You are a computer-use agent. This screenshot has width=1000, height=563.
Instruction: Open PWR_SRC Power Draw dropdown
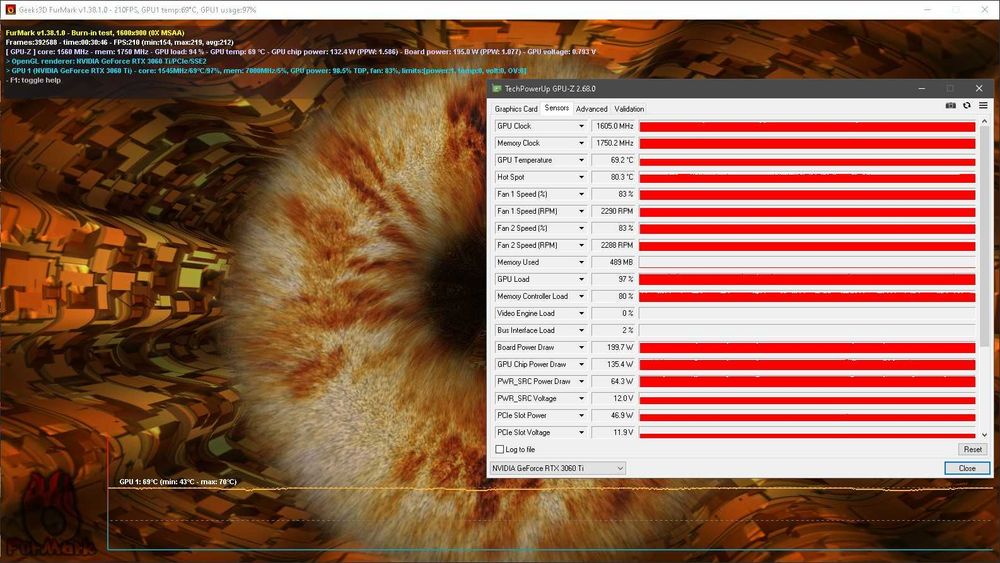[581, 381]
